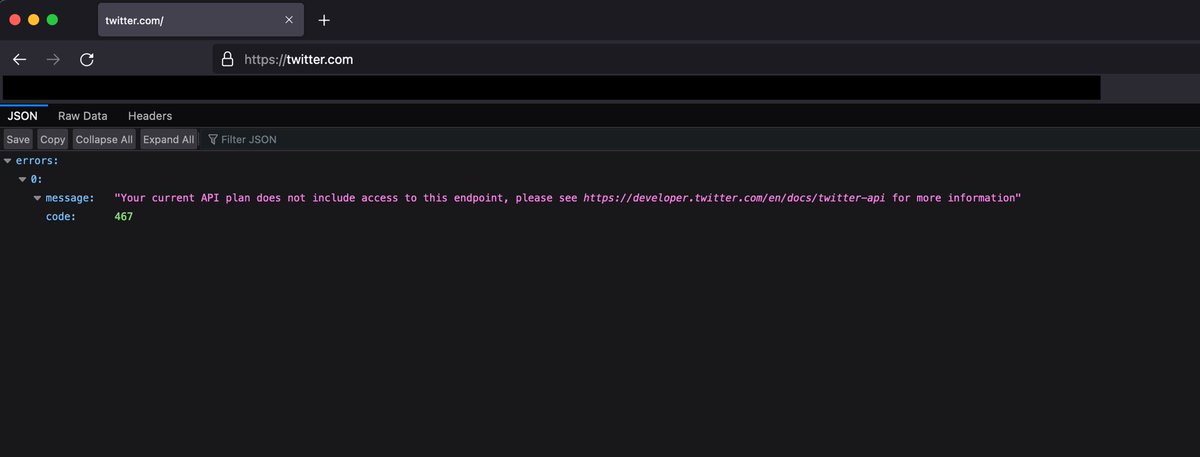This screenshot has width=1200, height=457.
Task: Click the red macOS close window button
Action: (x=15, y=20)
